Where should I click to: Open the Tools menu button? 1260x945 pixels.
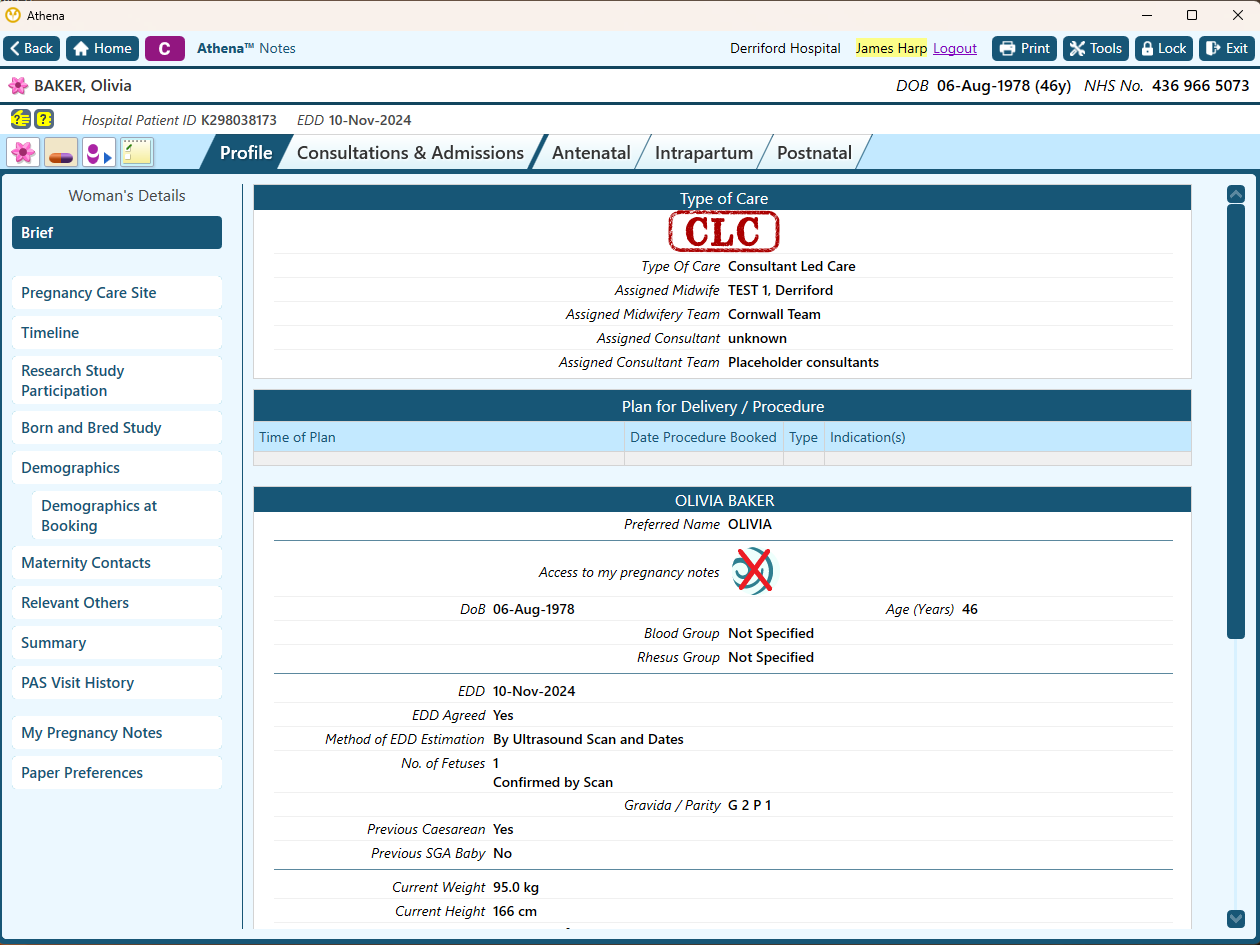1096,48
